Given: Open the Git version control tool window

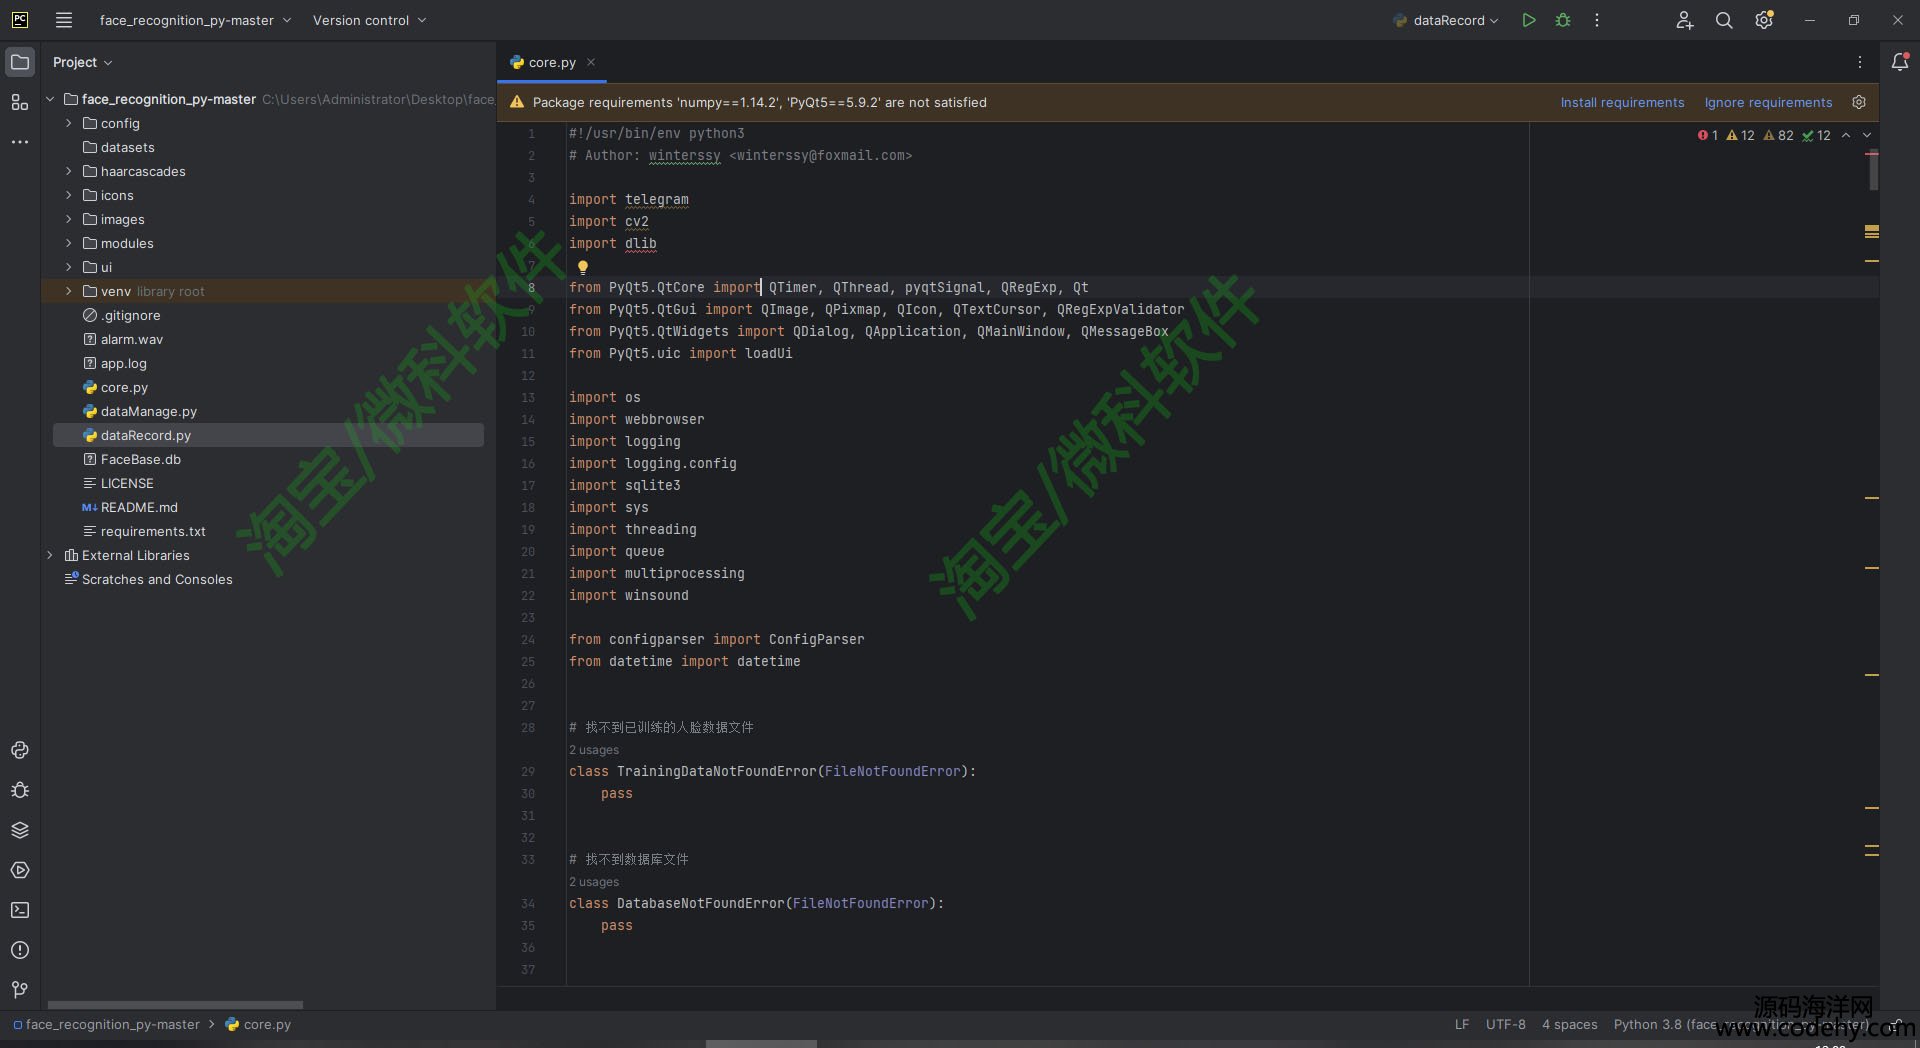Looking at the screenshot, I should [20, 990].
